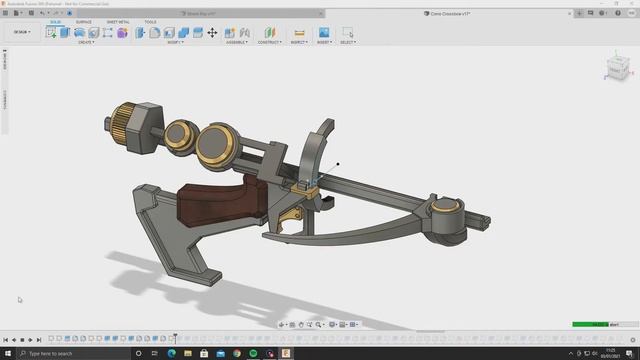Open Windows Start menu
The height and width of the screenshot is (360, 640).
tap(8, 353)
